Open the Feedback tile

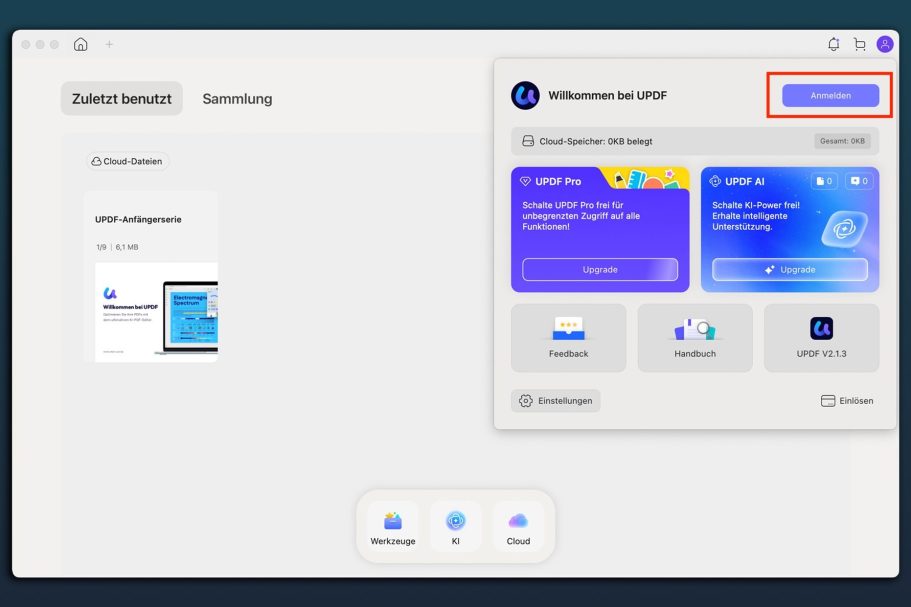pos(568,338)
